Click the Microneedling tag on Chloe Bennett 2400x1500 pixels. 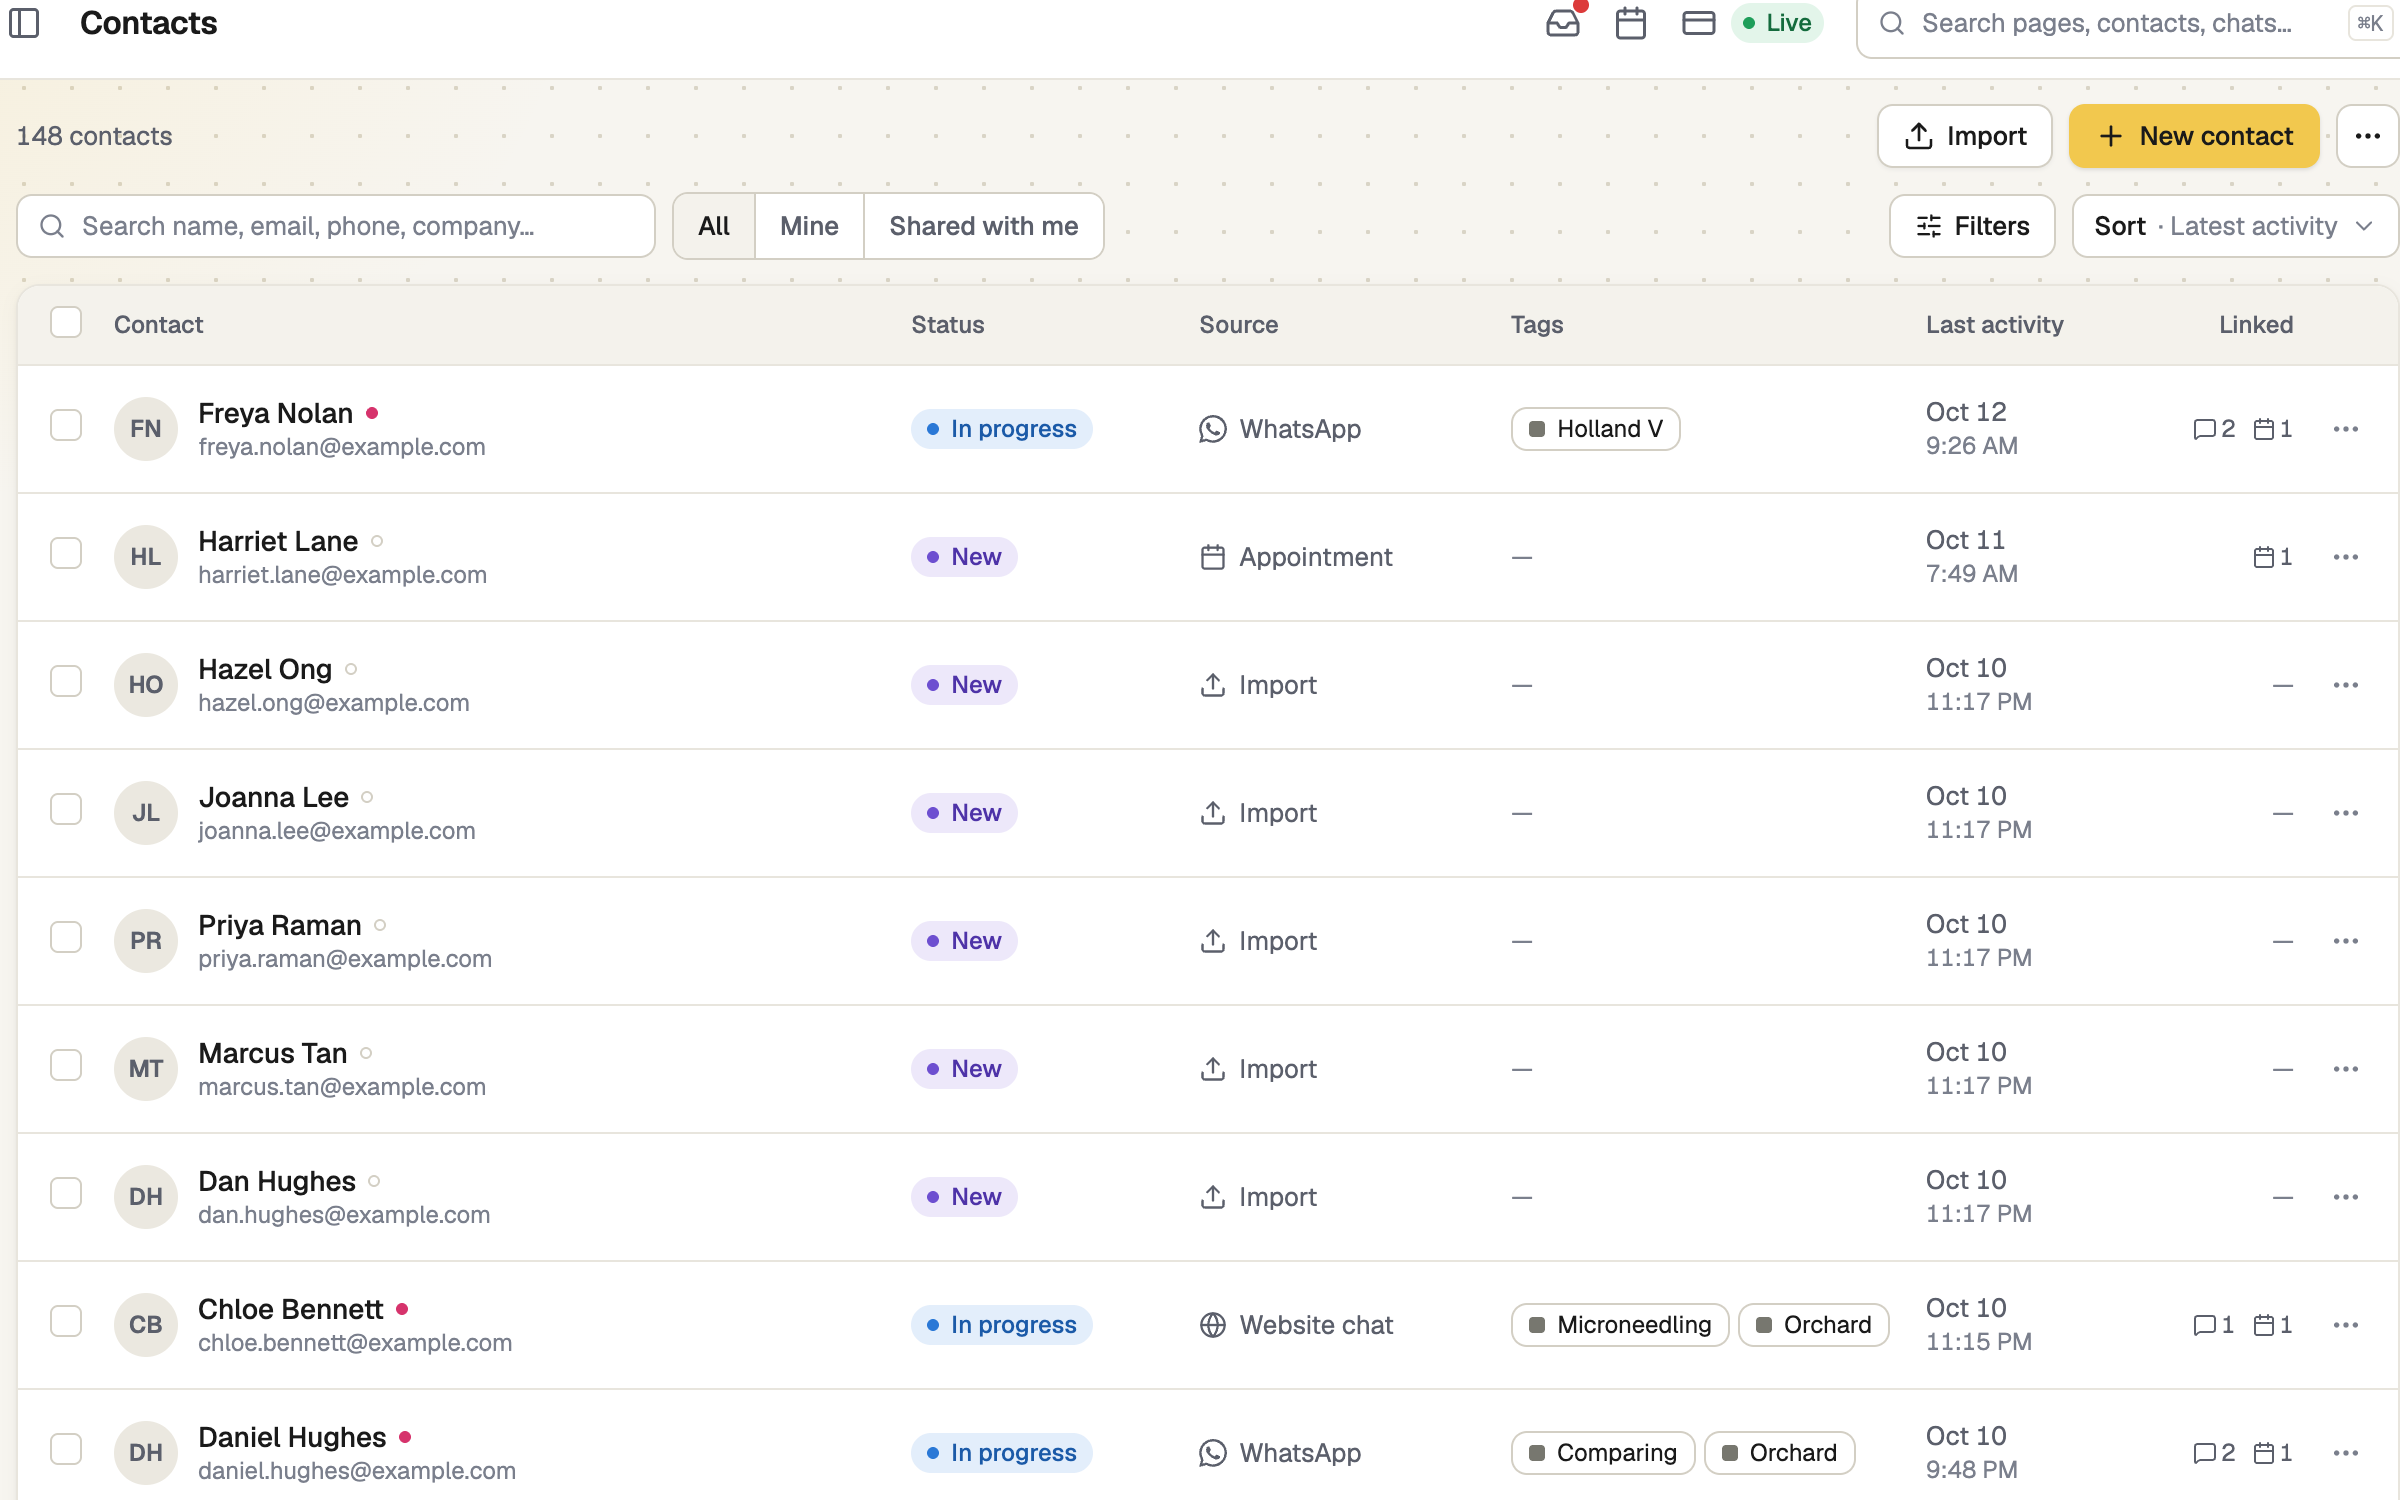[1620, 1325]
